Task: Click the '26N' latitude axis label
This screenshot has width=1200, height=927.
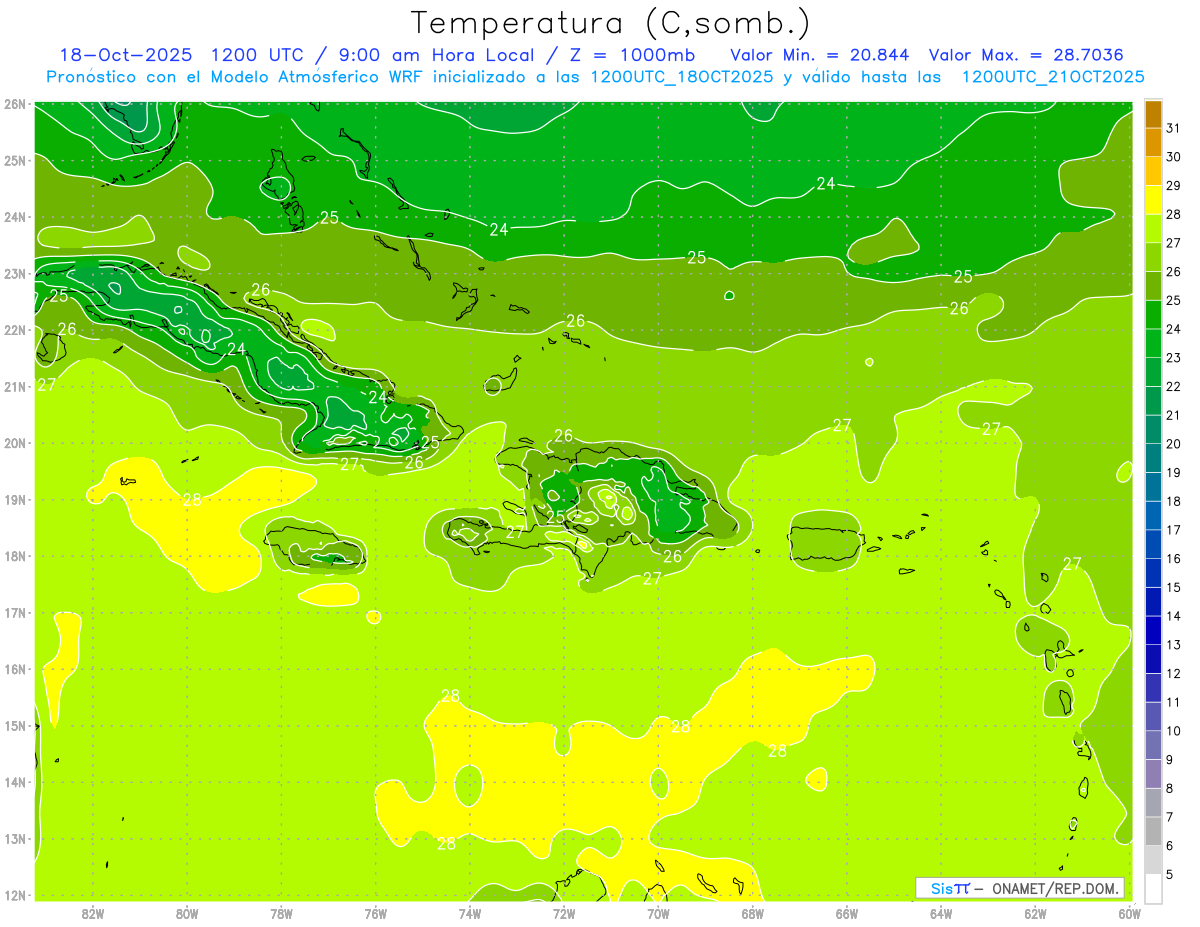Action: (15, 104)
